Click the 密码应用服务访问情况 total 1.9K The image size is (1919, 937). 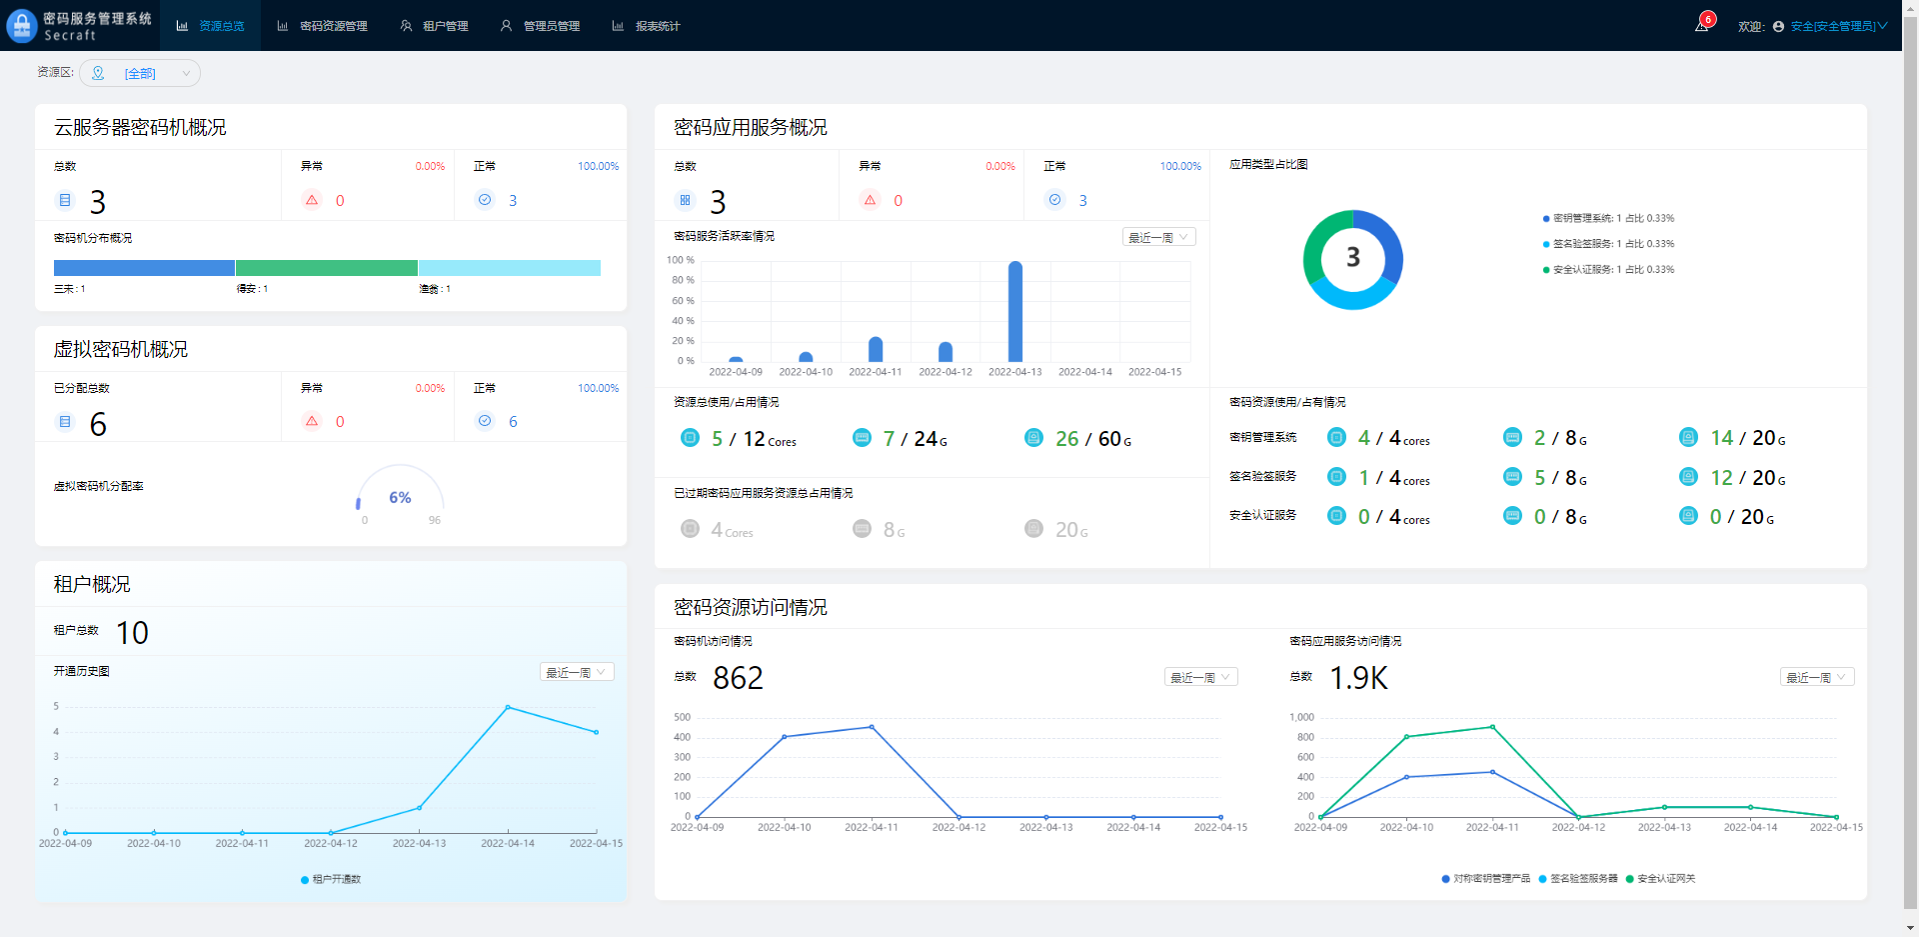point(1358,679)
